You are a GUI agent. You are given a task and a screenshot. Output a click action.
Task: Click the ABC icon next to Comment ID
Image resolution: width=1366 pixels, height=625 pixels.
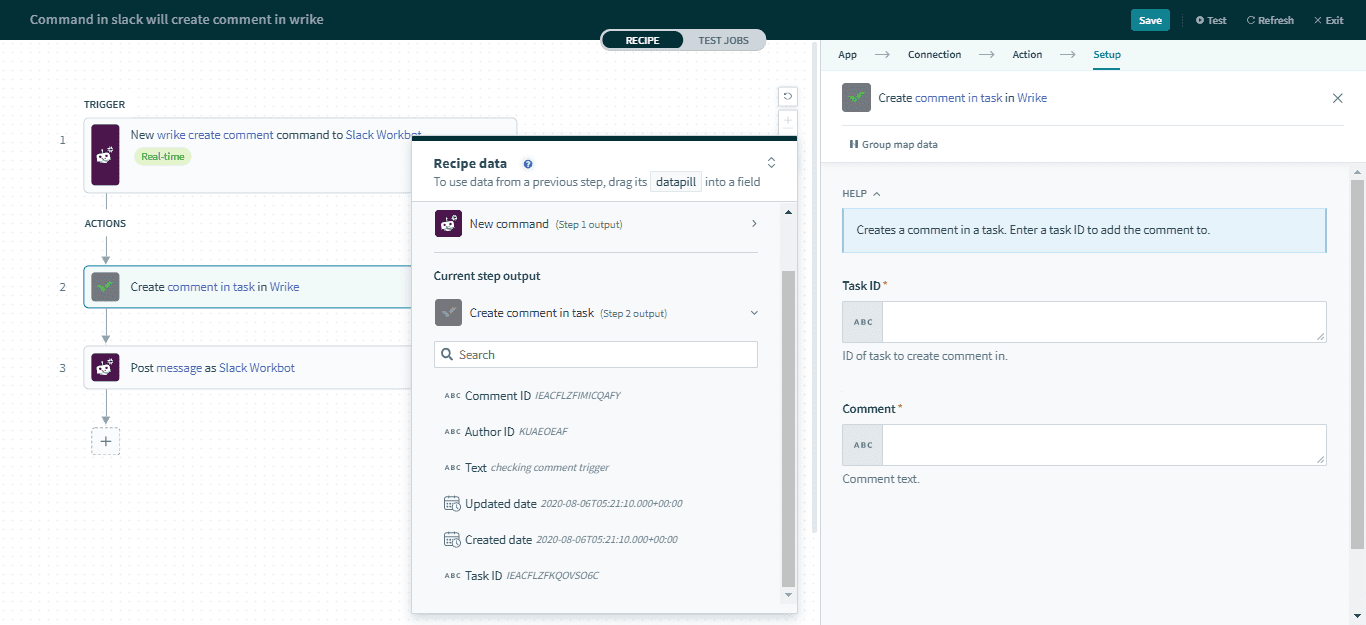coord(451,395)
